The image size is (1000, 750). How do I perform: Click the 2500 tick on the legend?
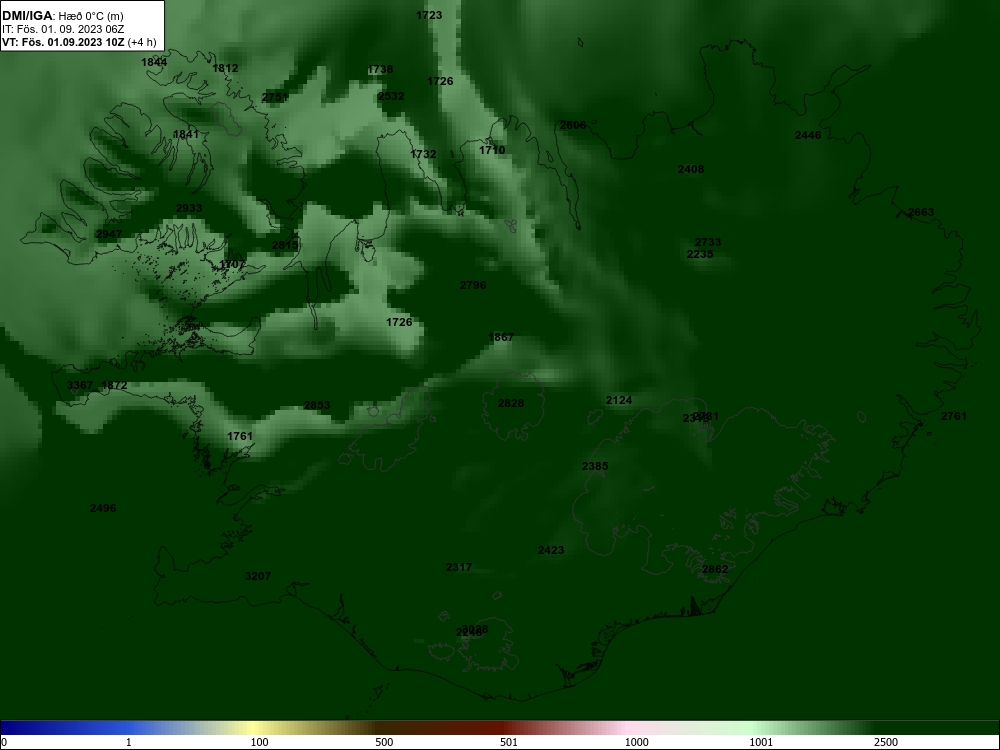pyautogui.click(x=885, y=742)
